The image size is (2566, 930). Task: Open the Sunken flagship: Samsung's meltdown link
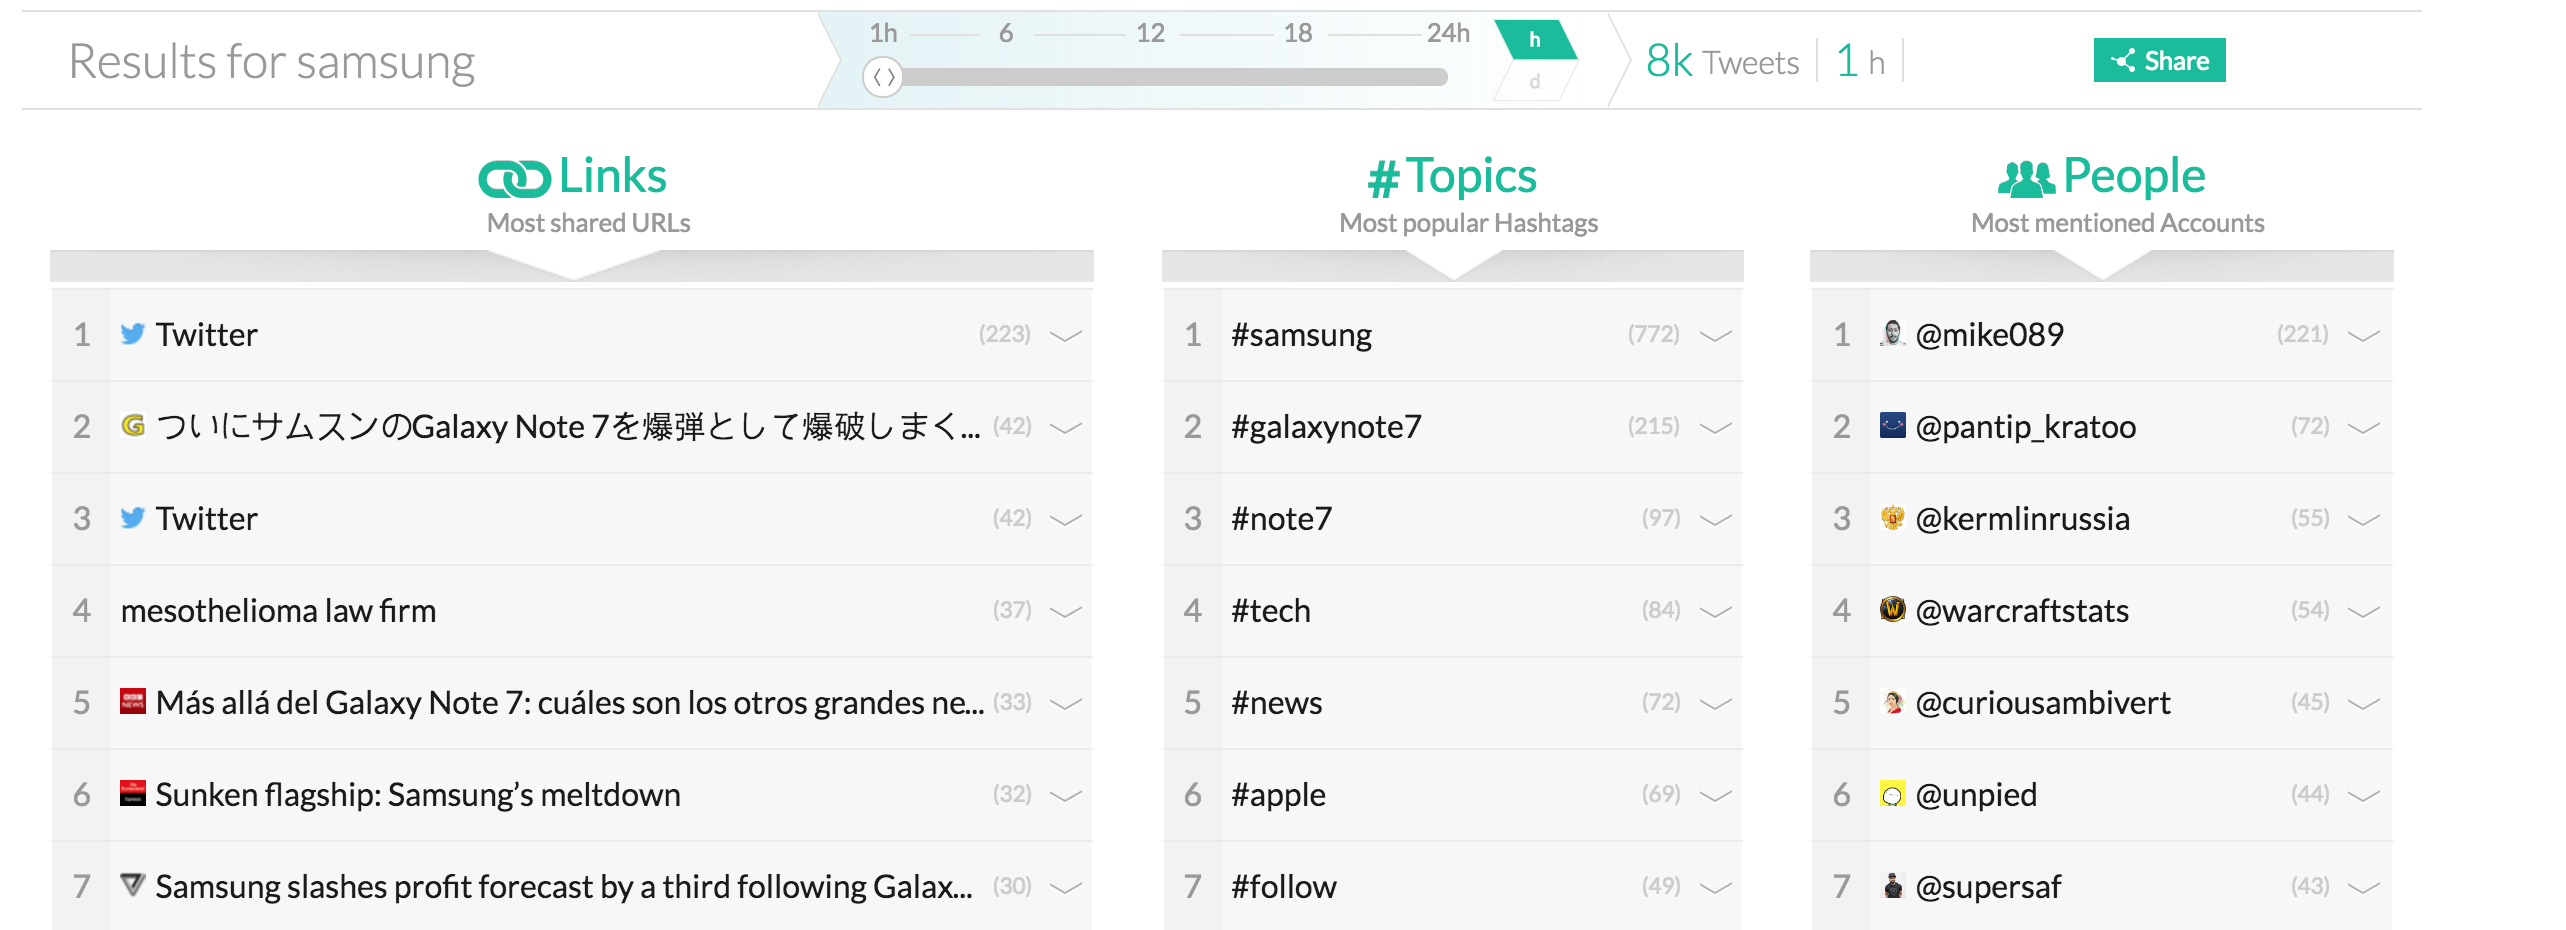[x=417, y=795]
